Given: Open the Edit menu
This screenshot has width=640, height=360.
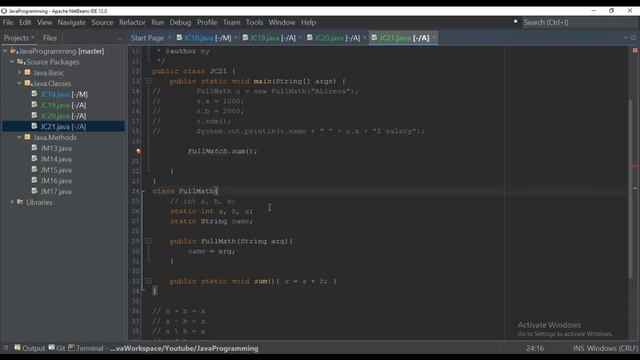Looking at the screenshot, I should [25, 22].
